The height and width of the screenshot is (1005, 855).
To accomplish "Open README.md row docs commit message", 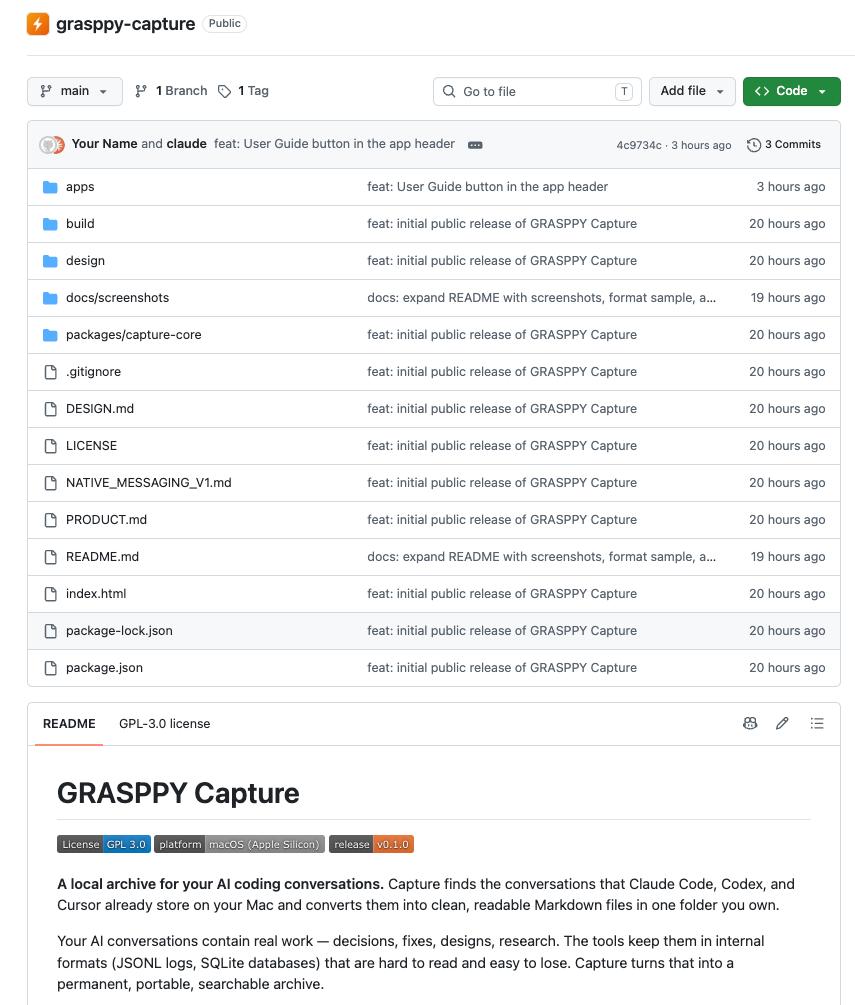I will point(542,557).
